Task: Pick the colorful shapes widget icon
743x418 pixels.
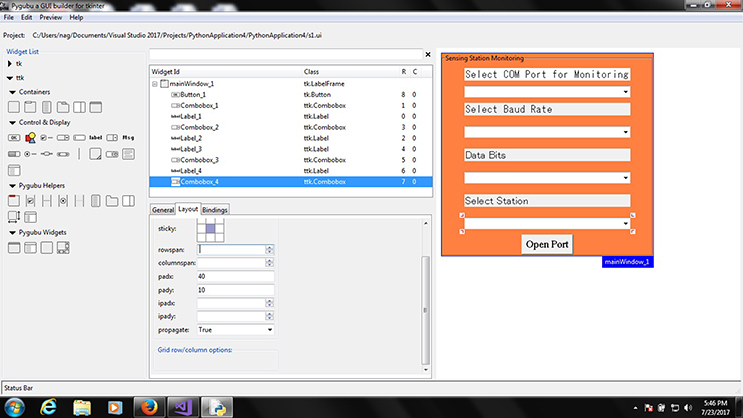Action: click(30, 137)
